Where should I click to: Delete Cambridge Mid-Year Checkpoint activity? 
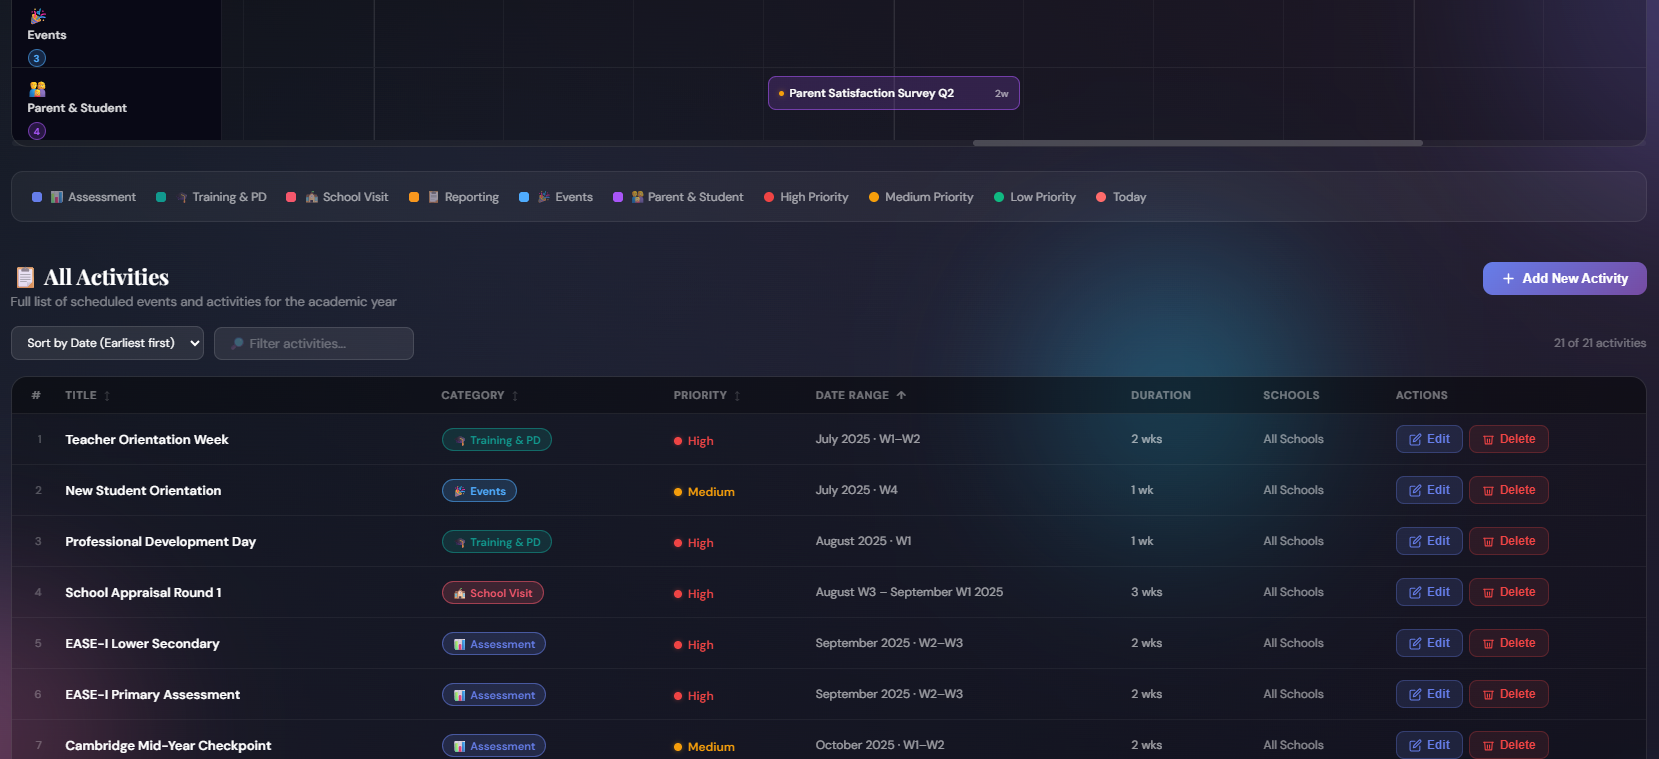[1508, 745]
